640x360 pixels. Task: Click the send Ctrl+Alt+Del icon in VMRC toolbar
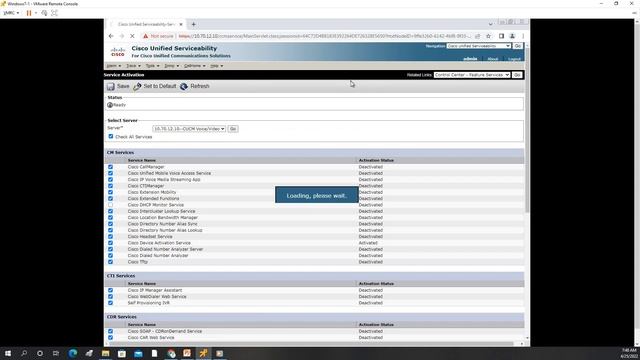point(44,13)
